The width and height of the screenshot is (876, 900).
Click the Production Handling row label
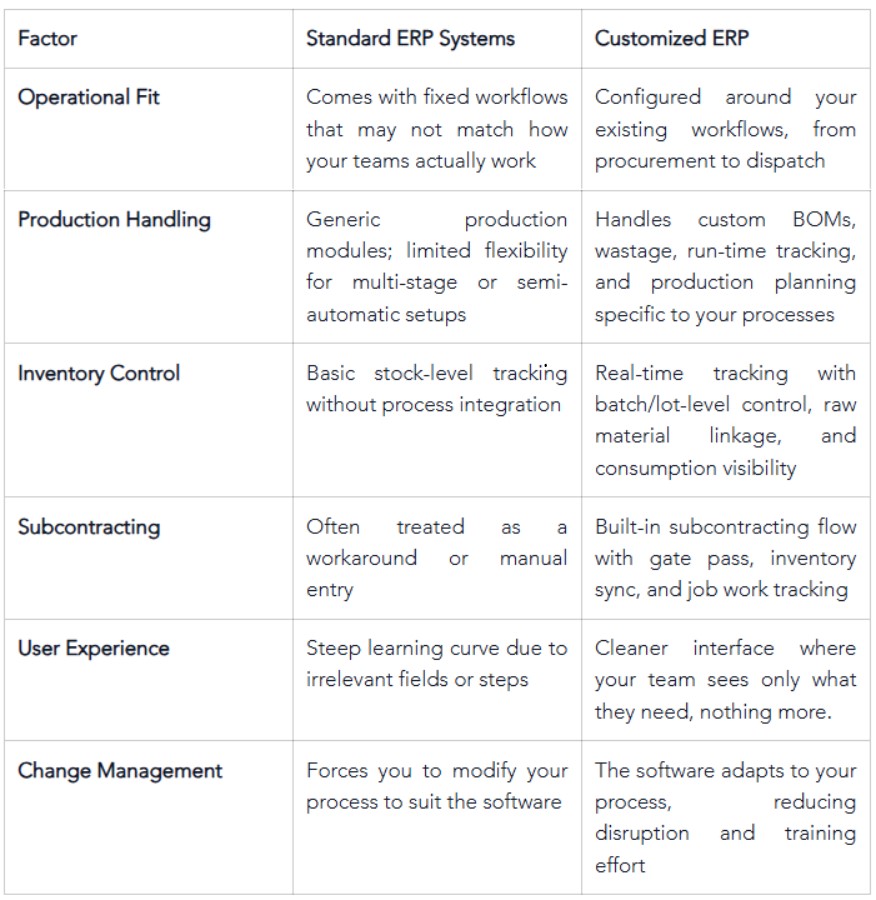point(114,220)
